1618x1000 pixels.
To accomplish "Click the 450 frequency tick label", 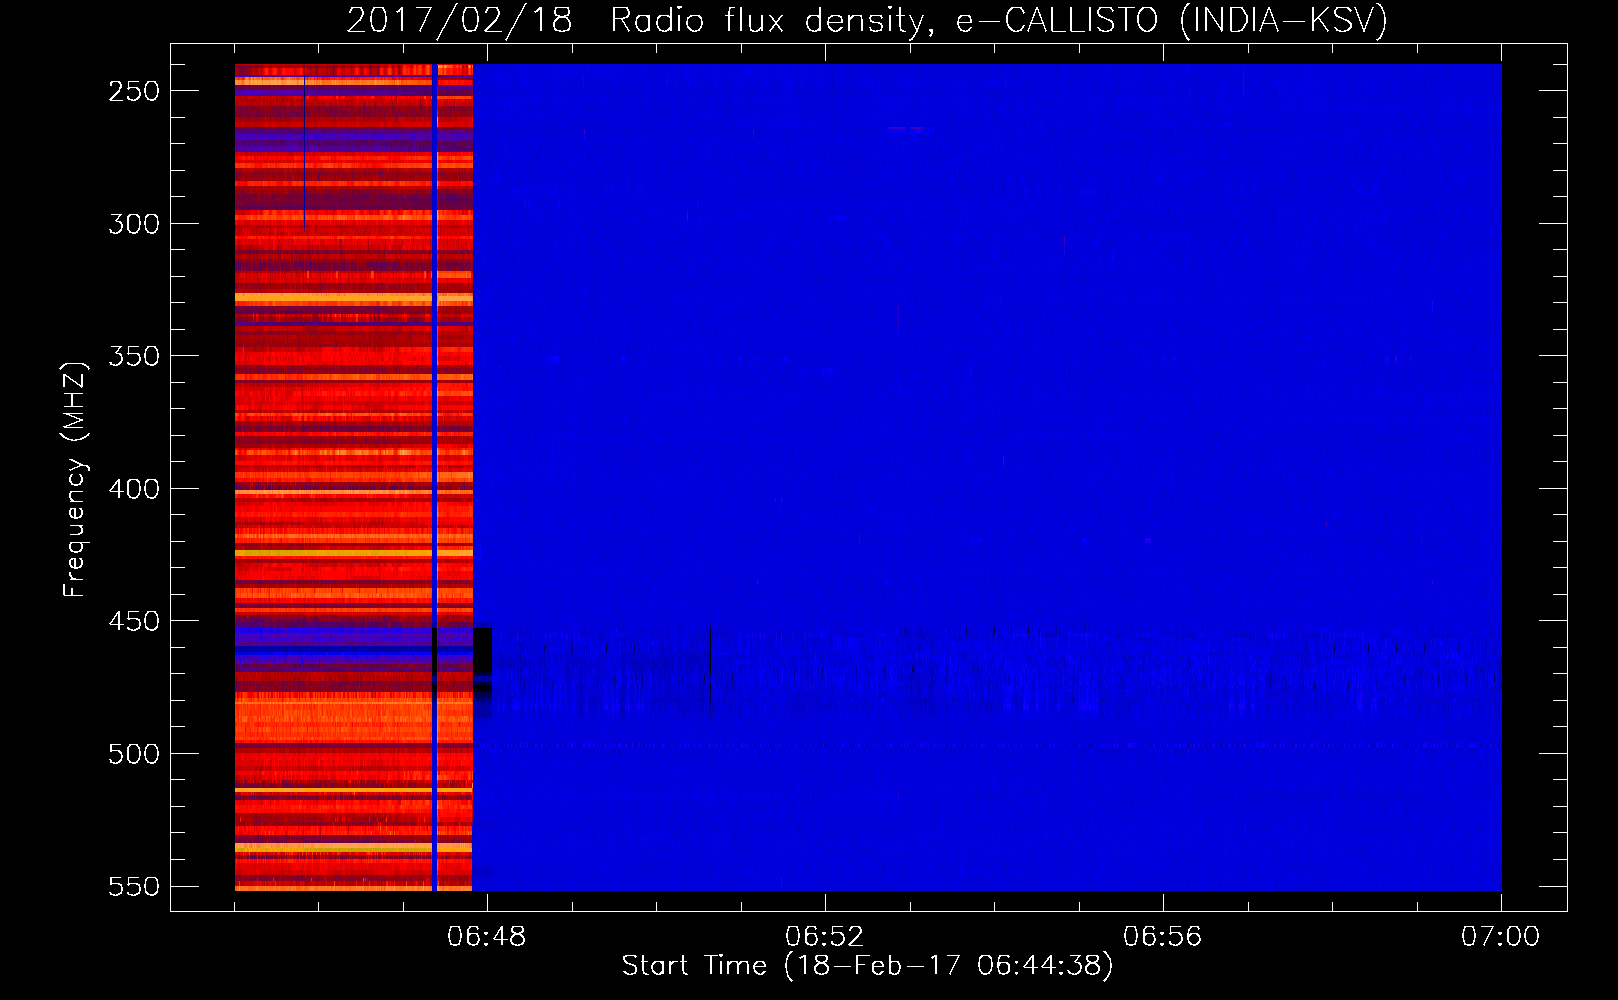I will (x=134, y=621).
